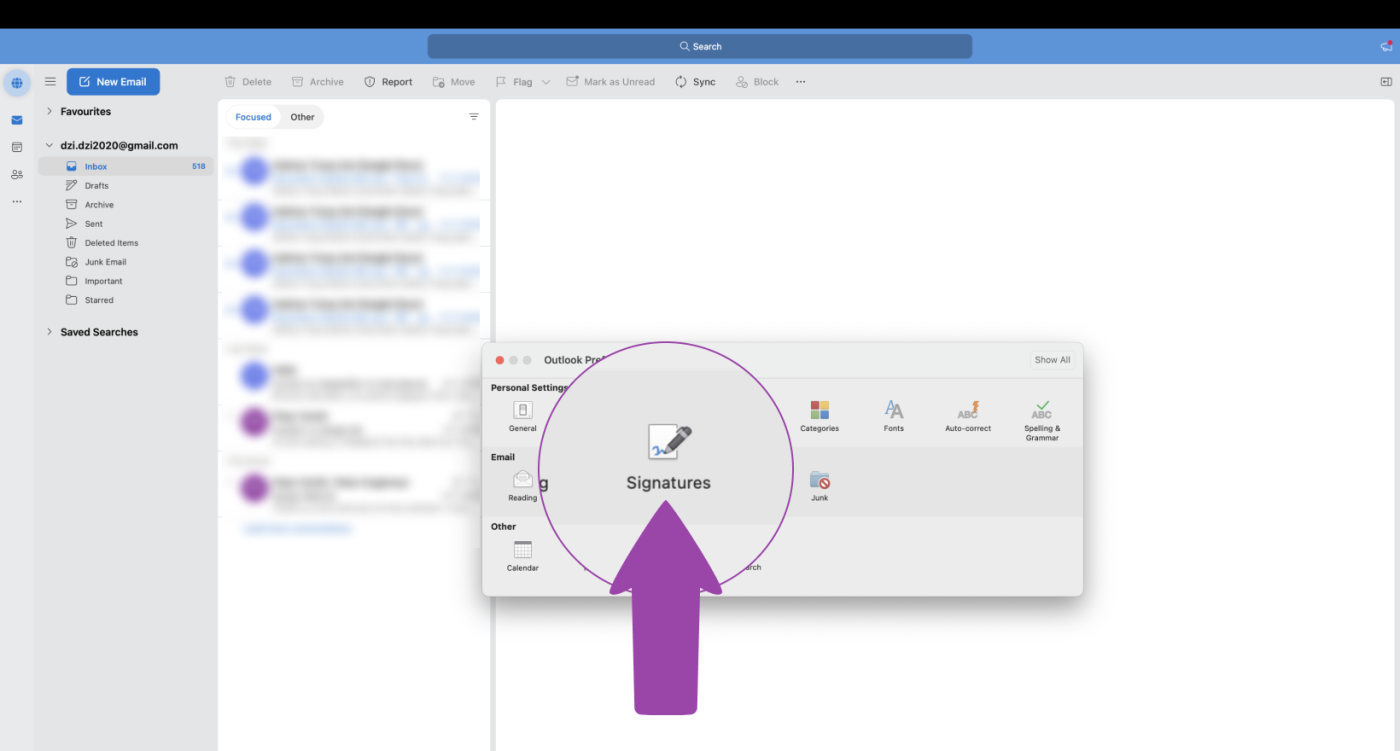Expand the Saved Searches section
This screenshot has height=751, width=1400.
tap(49, 331)
